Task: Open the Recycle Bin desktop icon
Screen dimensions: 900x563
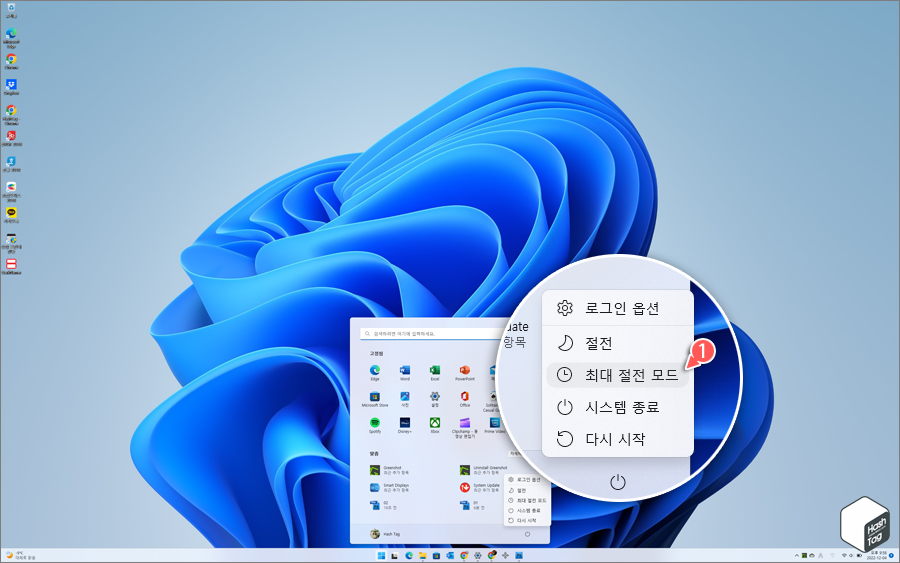Action: tap(11, 10)
